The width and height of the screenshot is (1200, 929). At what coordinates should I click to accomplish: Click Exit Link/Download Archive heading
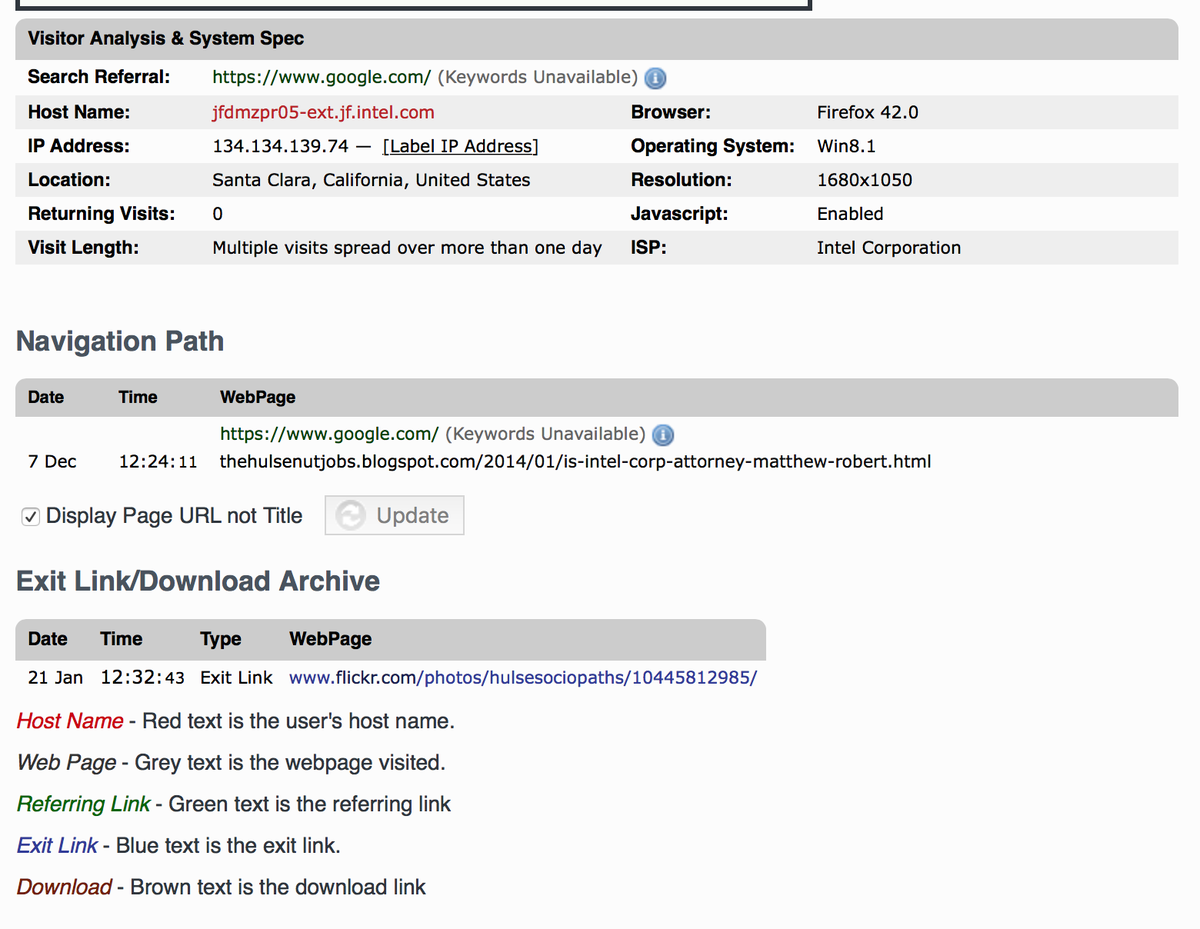click(198, 581)
